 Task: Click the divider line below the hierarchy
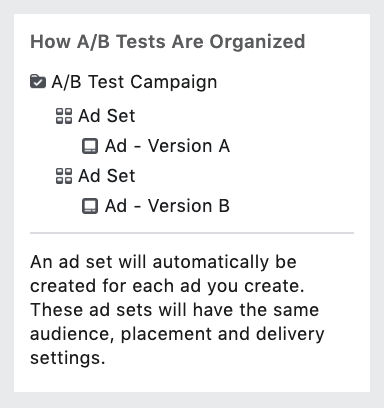[192, 233]
